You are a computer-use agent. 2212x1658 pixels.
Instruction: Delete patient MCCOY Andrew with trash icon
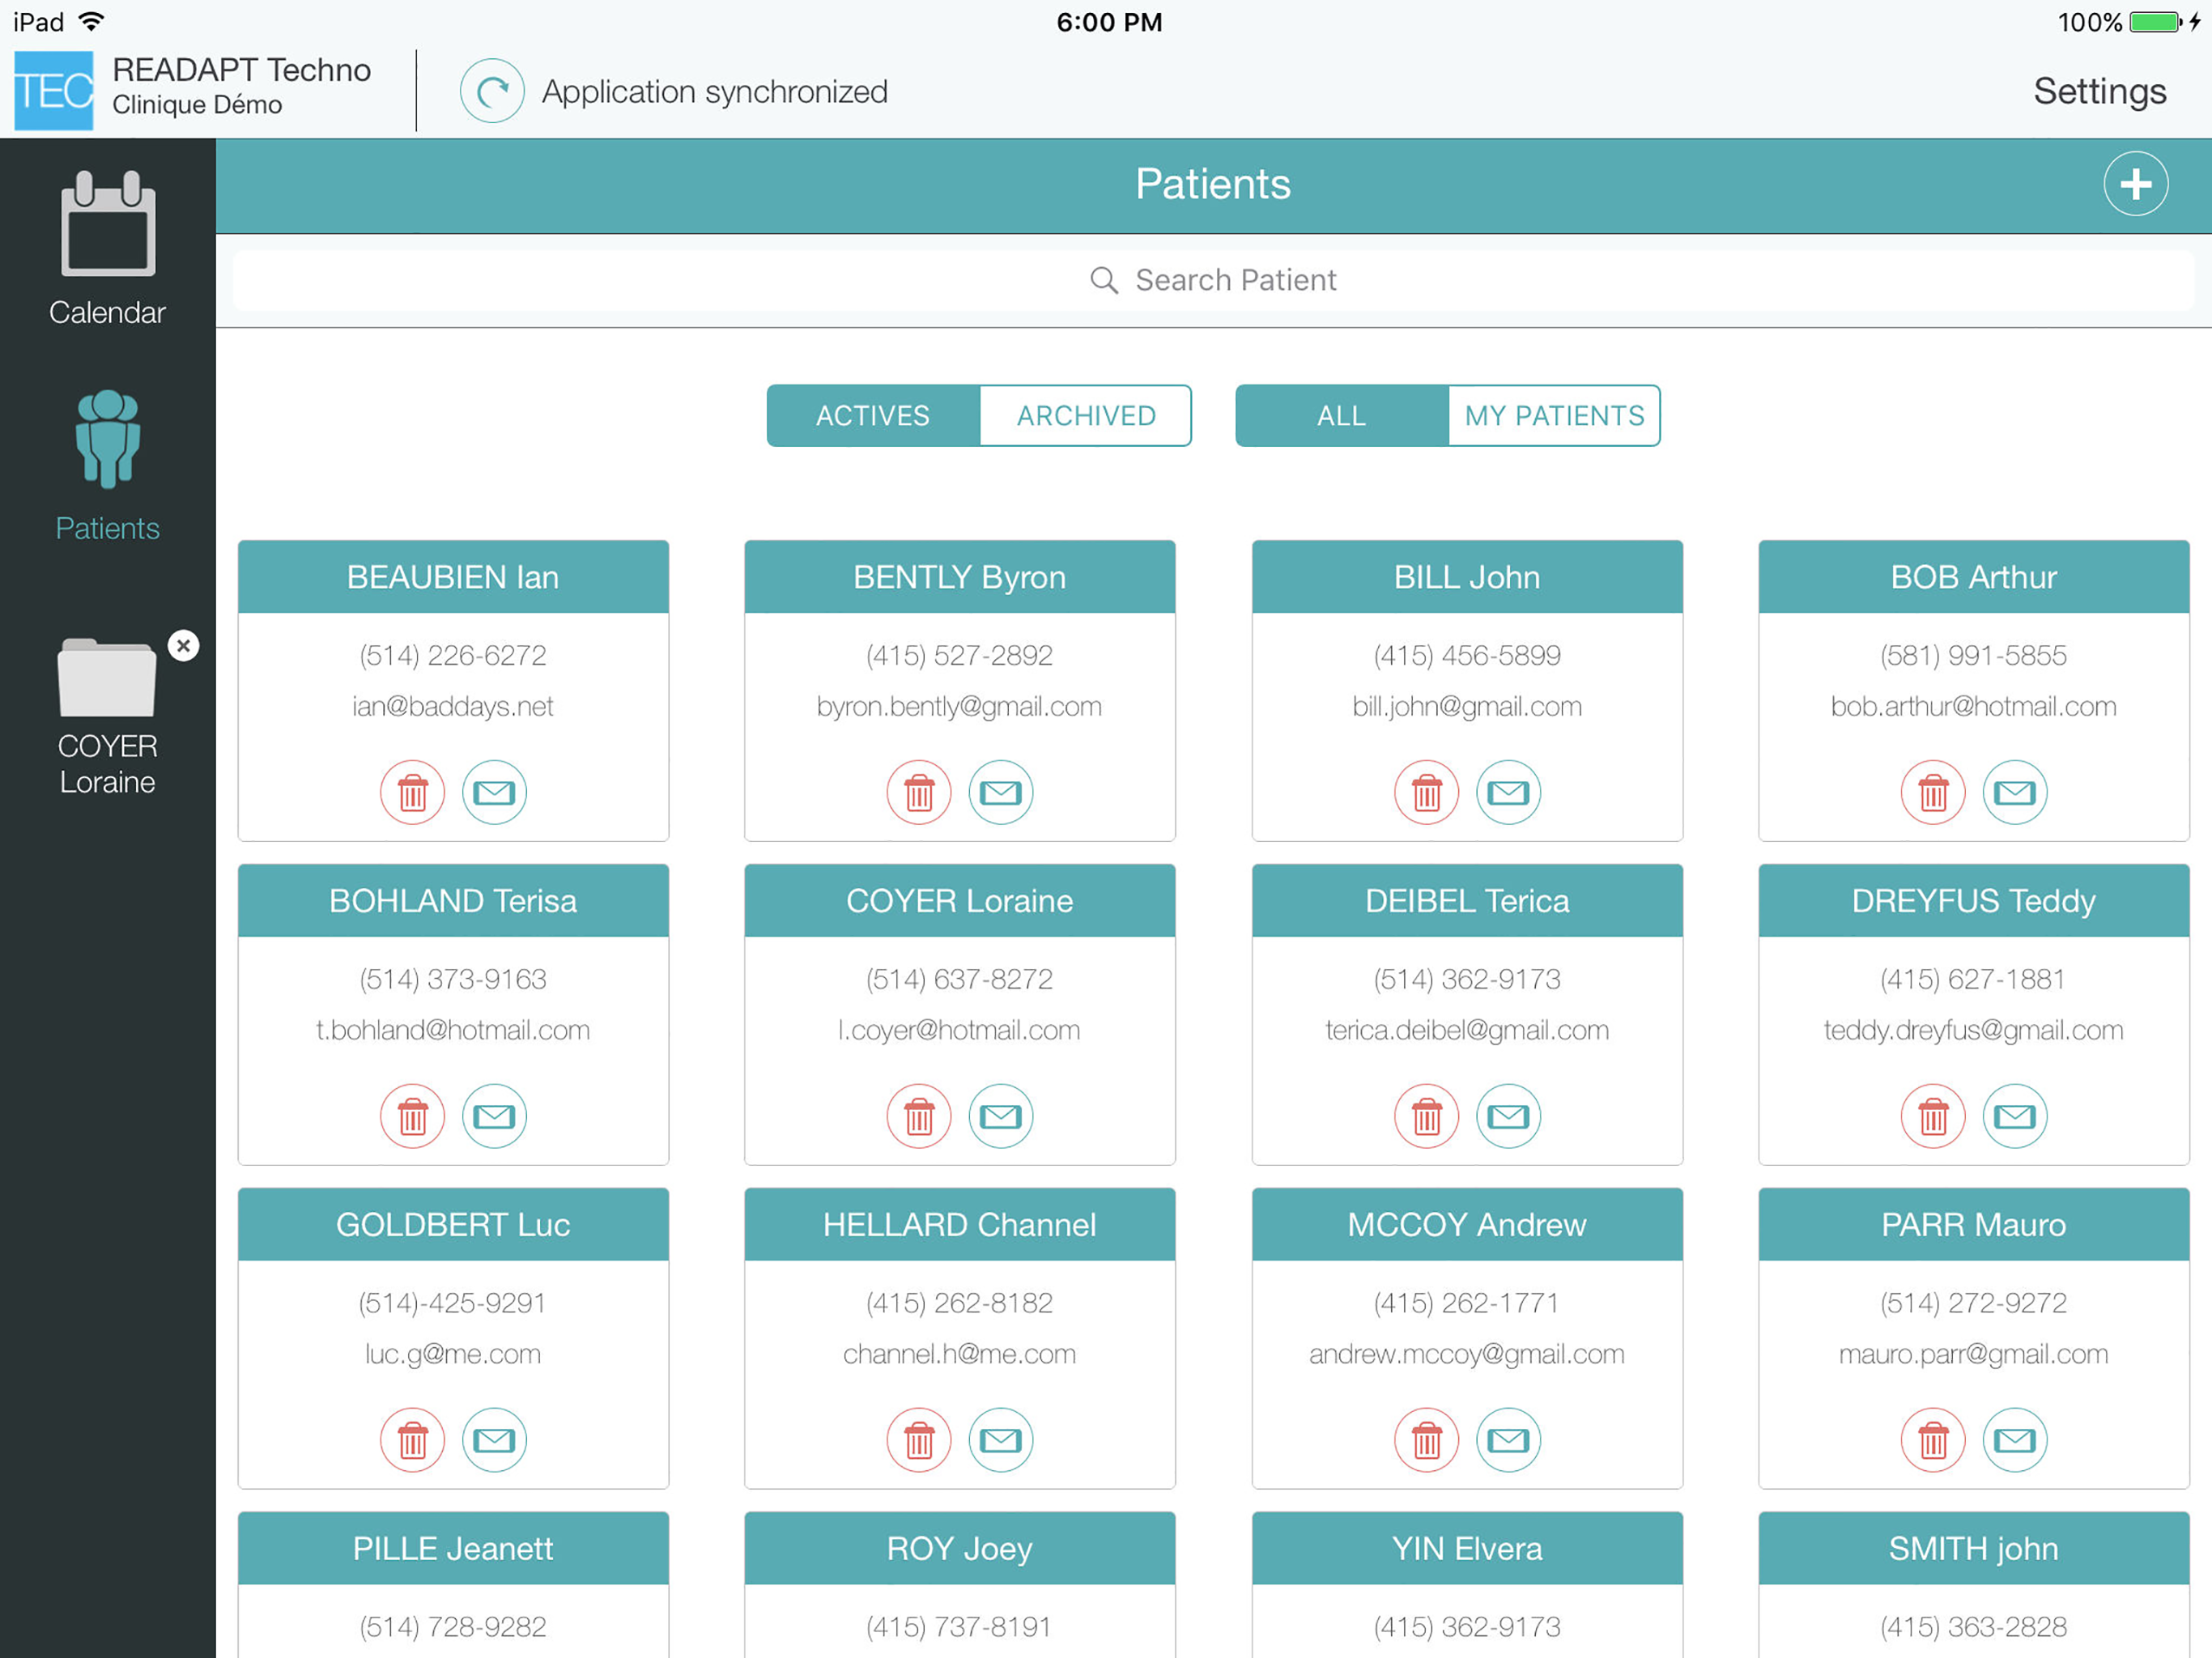pyautogui.click(x=1427, y=1440)
